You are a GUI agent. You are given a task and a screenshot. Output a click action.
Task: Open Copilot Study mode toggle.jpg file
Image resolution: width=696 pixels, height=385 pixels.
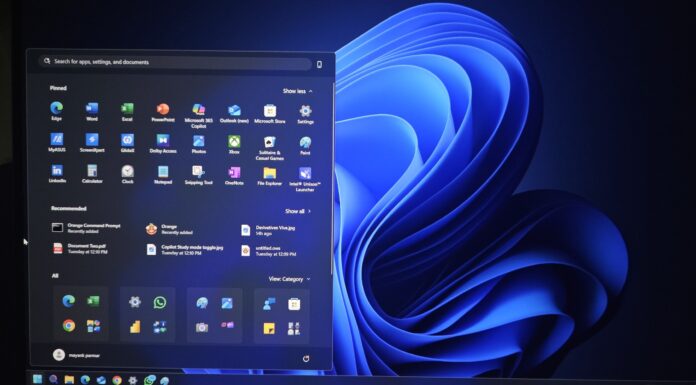[185, 250]
